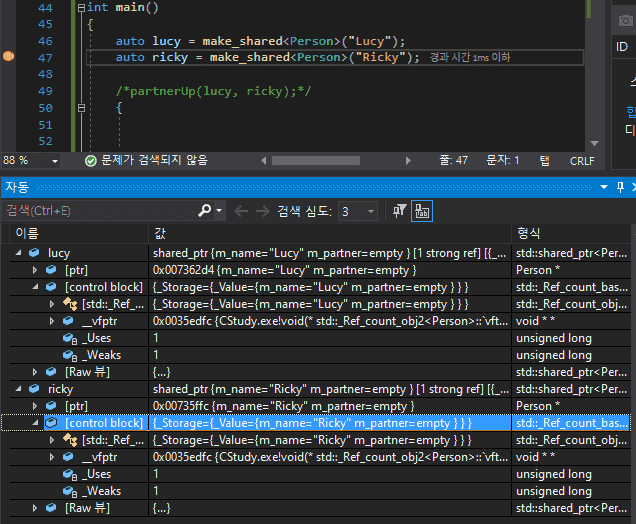Open the search depth dropdown
The image size is (636, 524).
tap(371, 211)
